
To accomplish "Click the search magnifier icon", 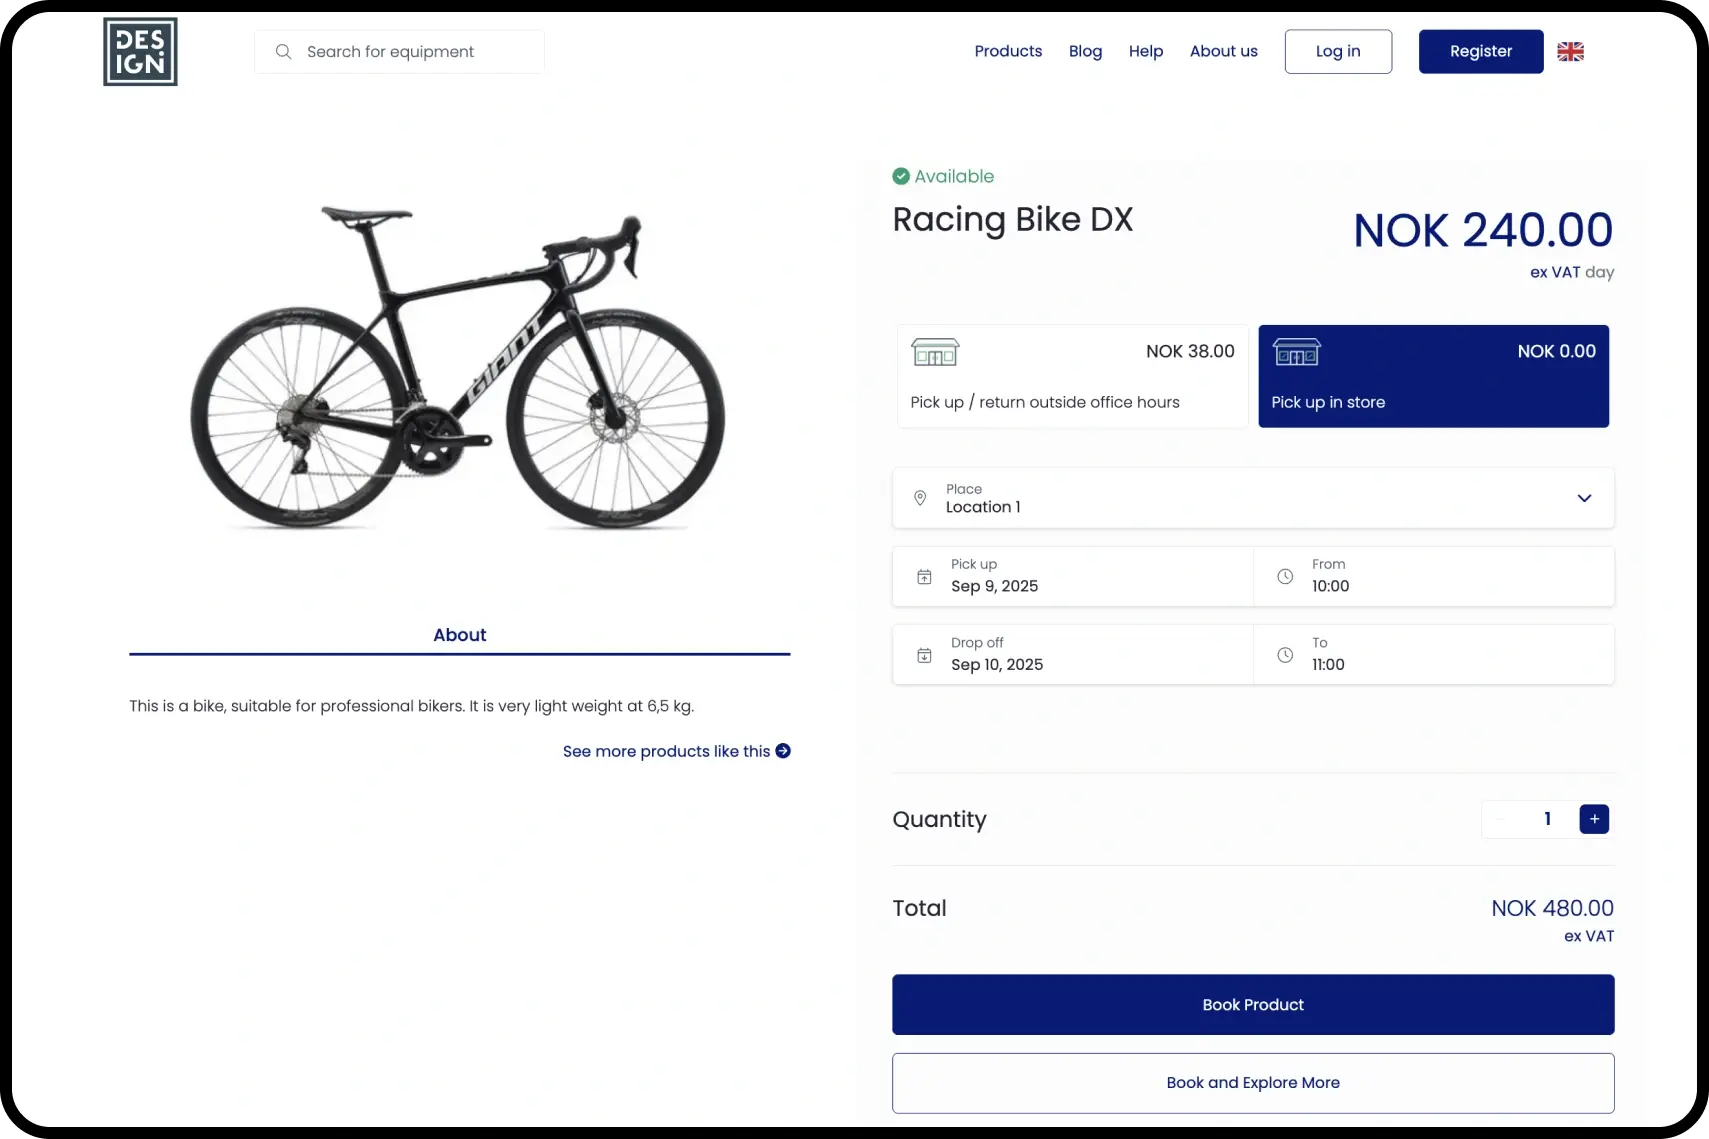I will (284, 51).
